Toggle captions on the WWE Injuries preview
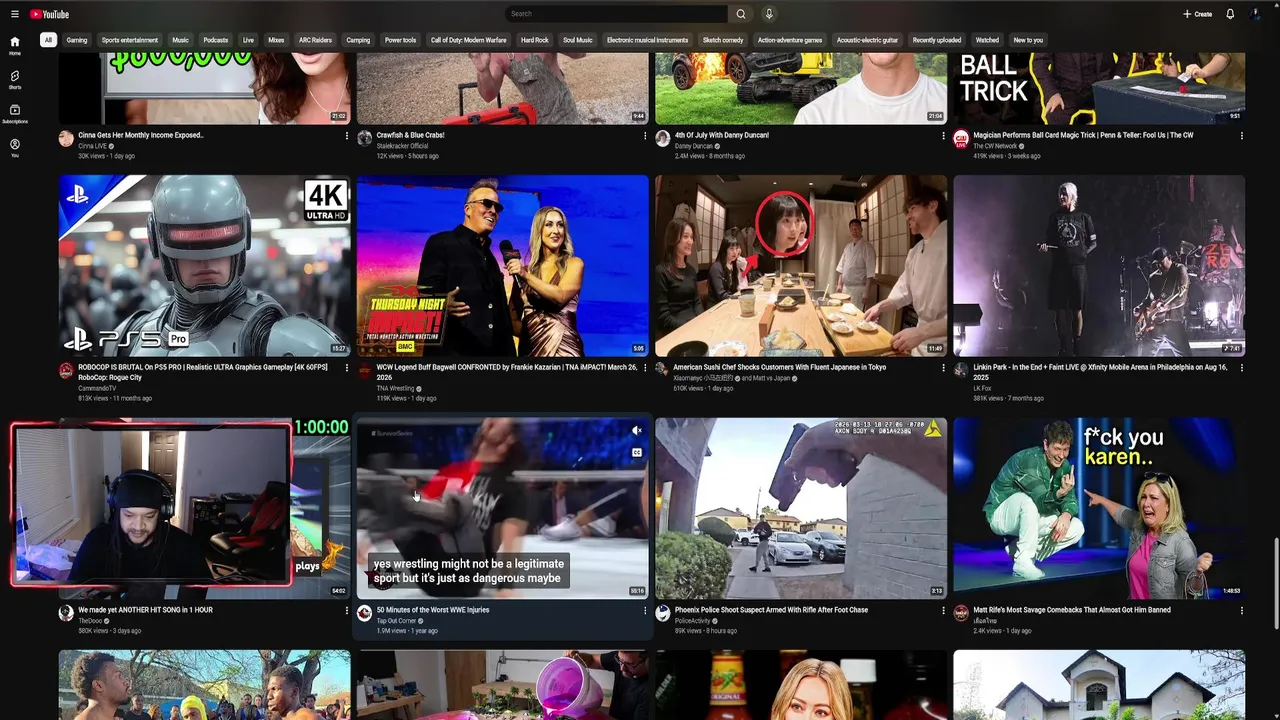Screen dimensions: 1280x720 coord(637,452)
